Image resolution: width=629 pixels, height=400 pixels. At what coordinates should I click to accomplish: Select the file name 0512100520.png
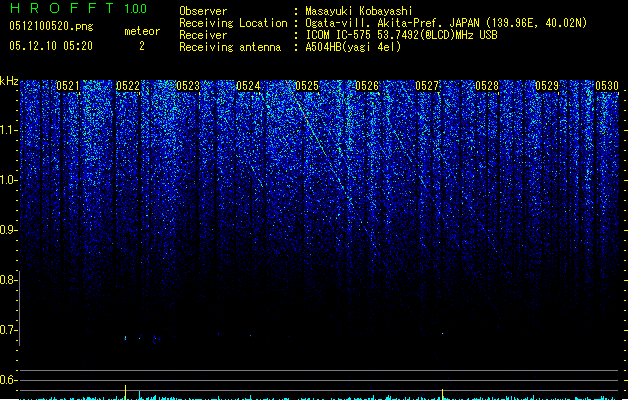point(51,26)
